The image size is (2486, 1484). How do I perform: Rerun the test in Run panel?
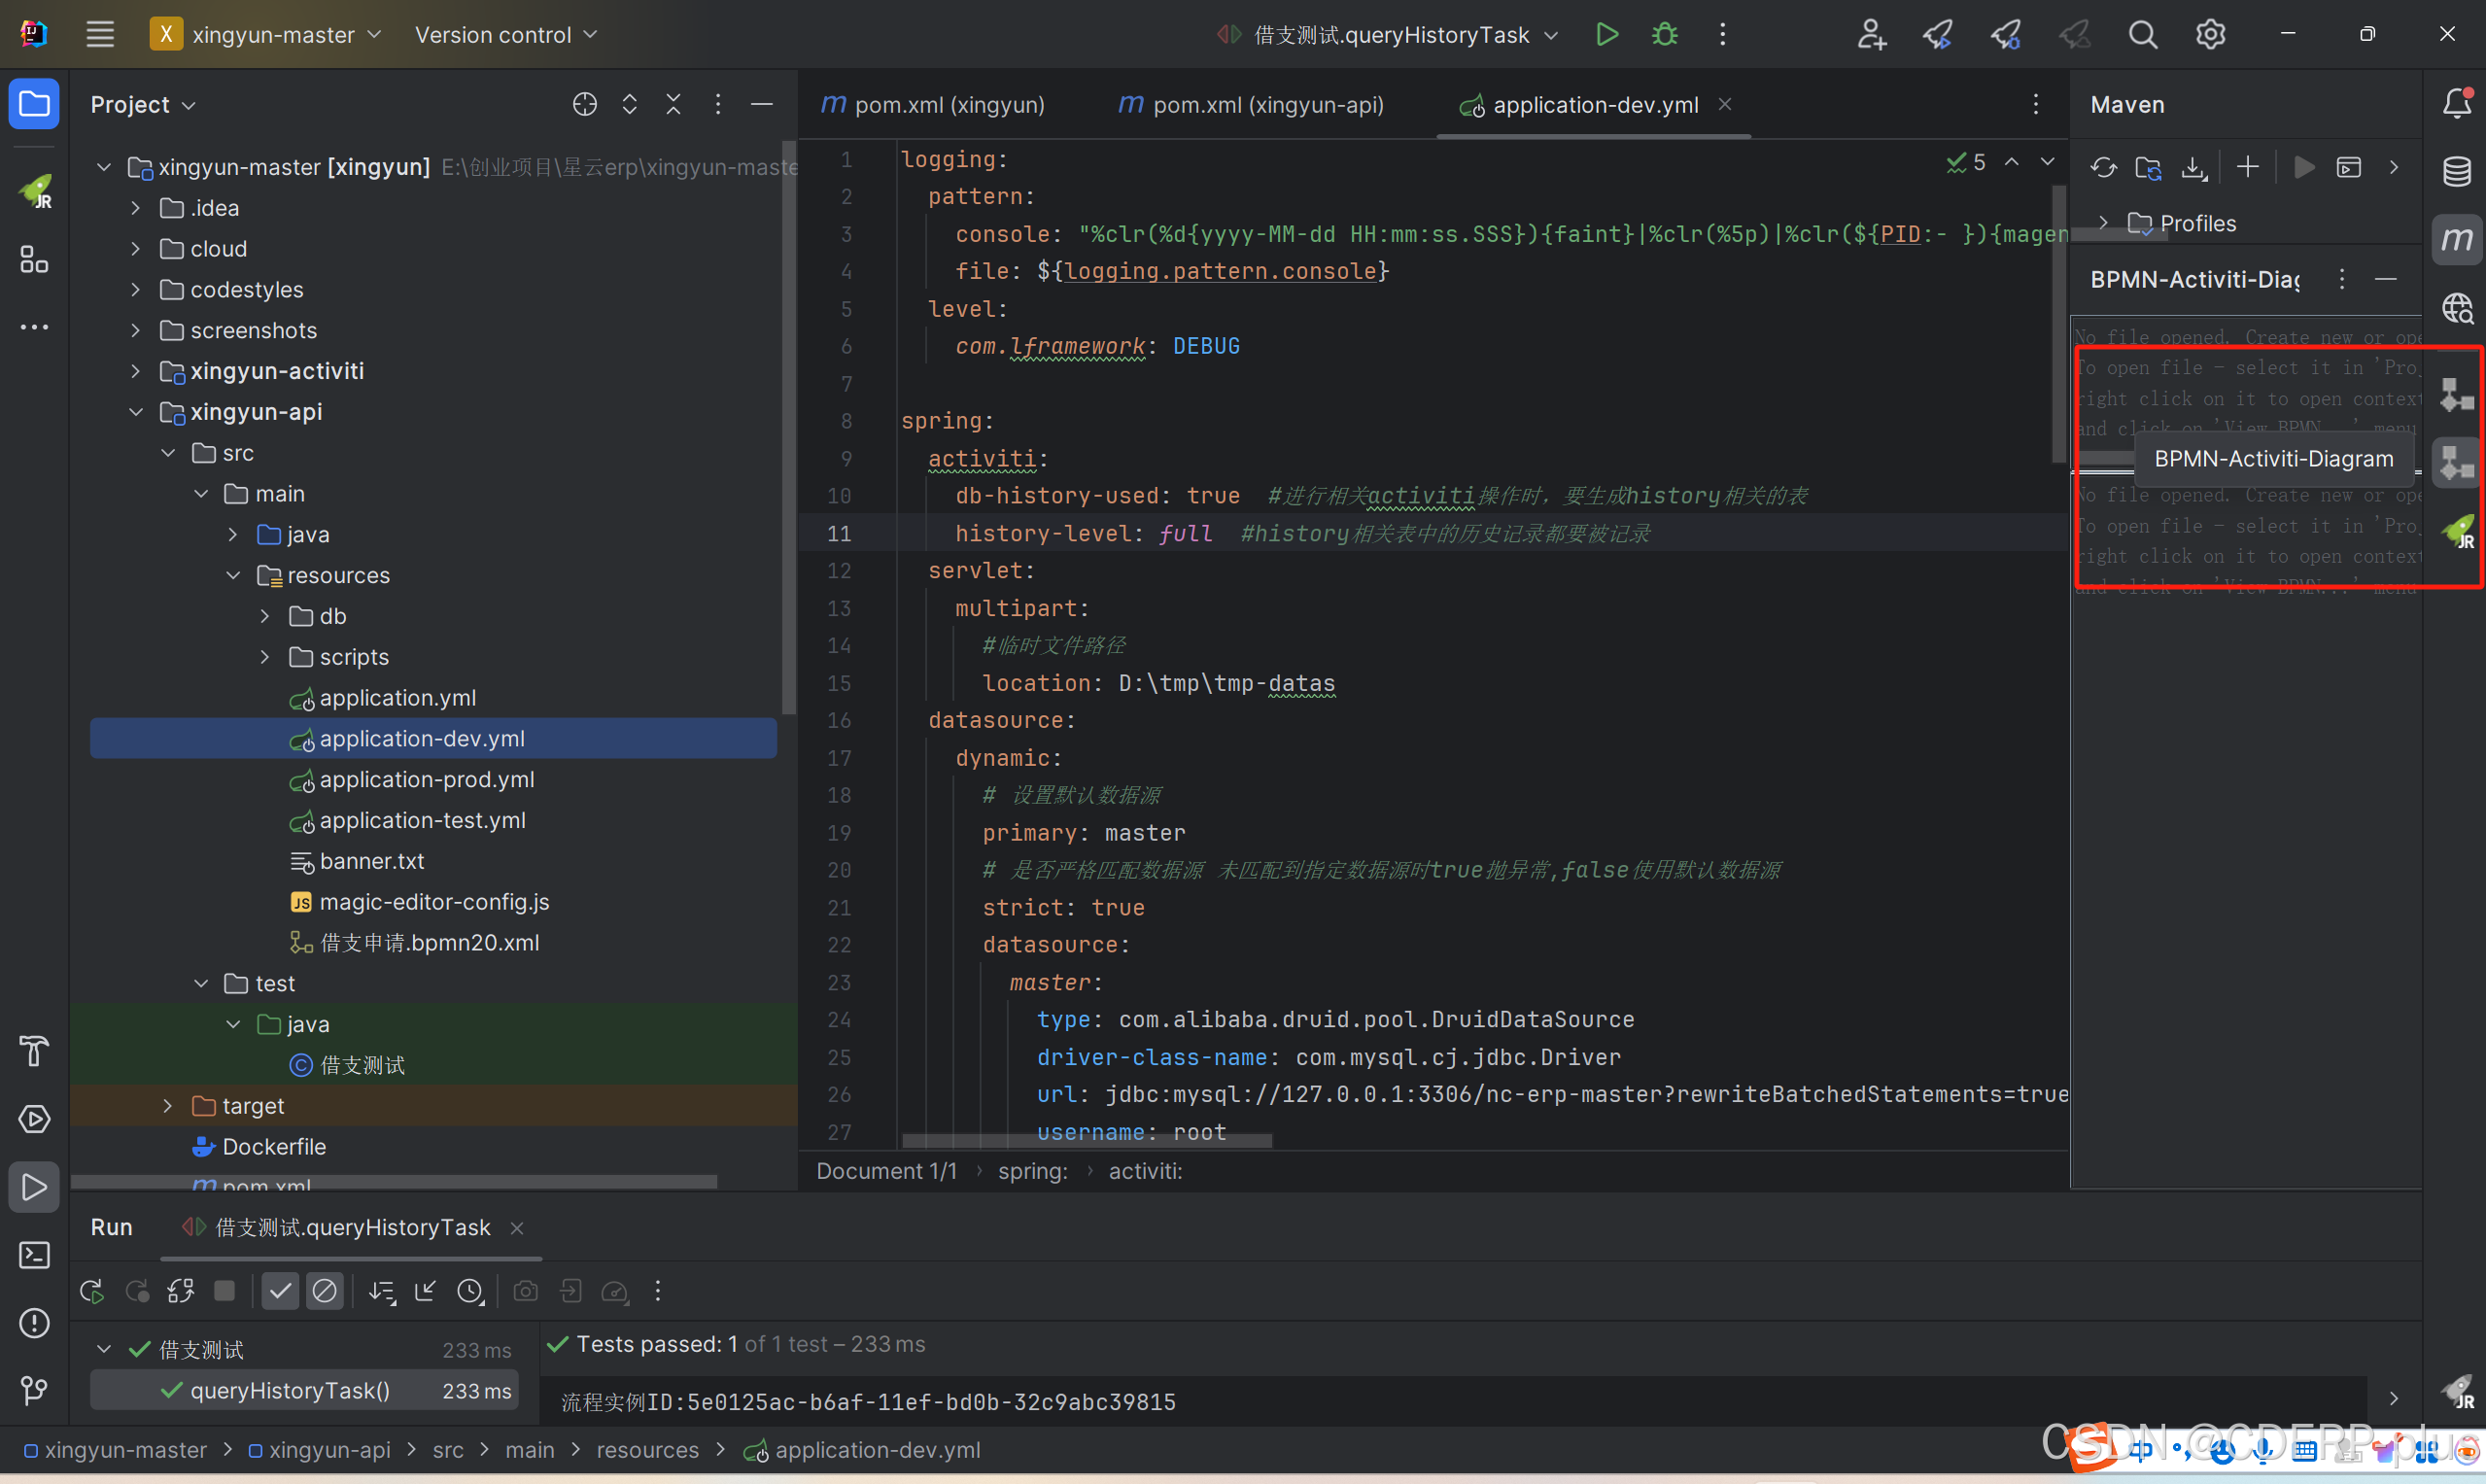pos(92,1291)
